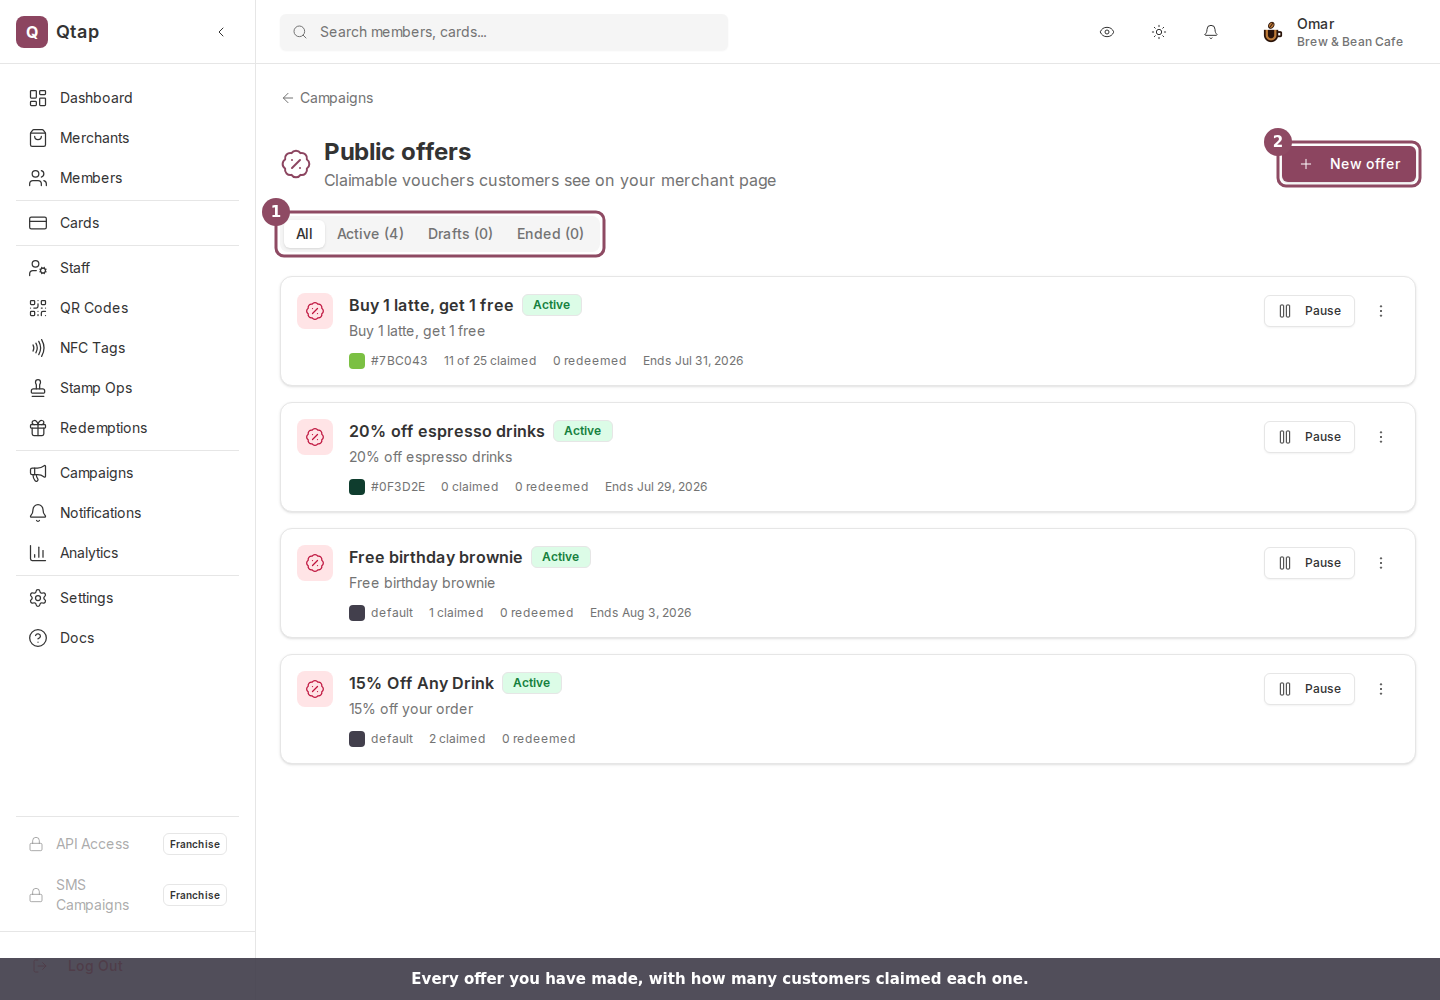Open the locked SMS Campaigns item
Screen dimensions: 1440x1000
click(127, 895)
